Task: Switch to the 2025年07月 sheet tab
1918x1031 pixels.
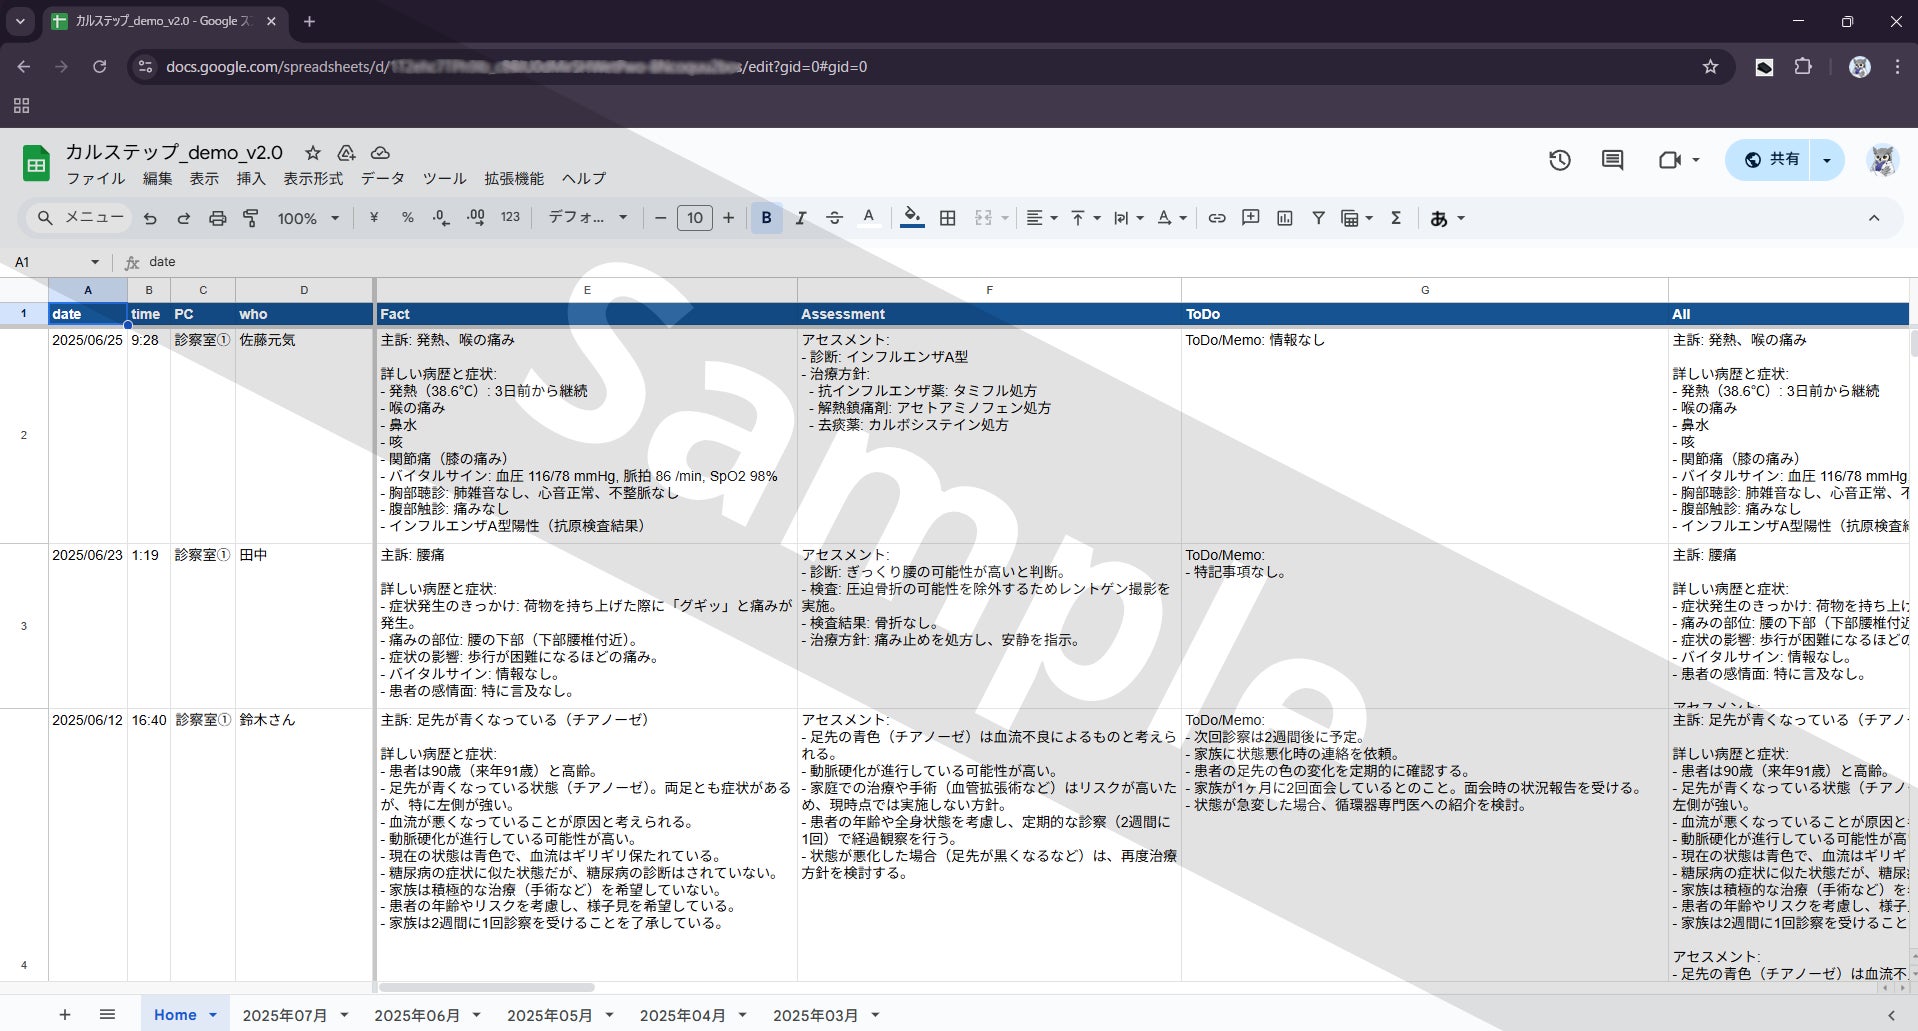Action: click(285, 1015)
